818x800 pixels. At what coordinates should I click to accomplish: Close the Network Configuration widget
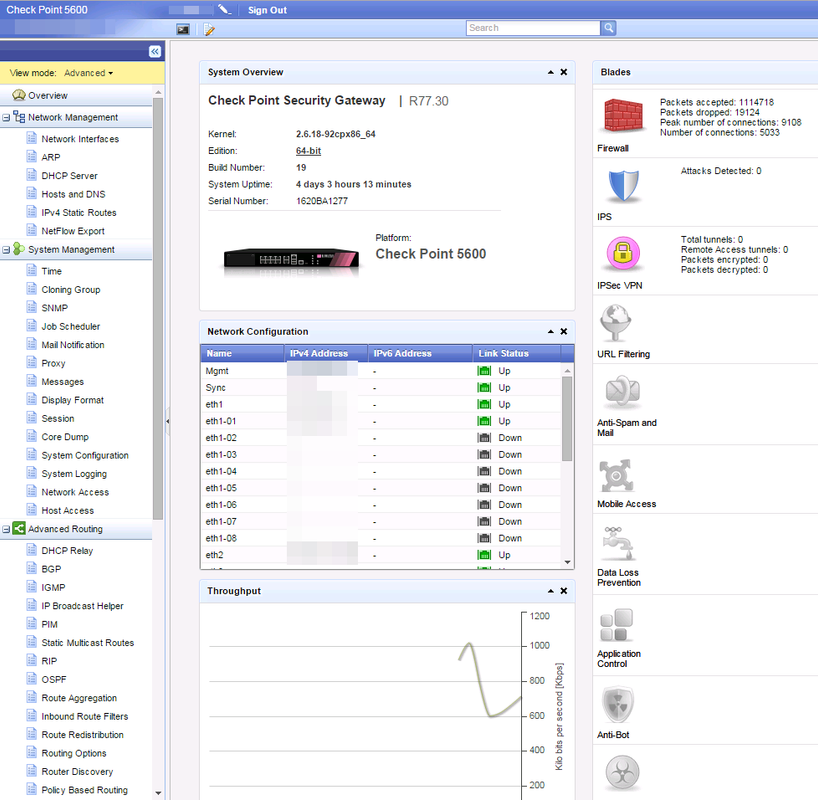click(564, 331)
